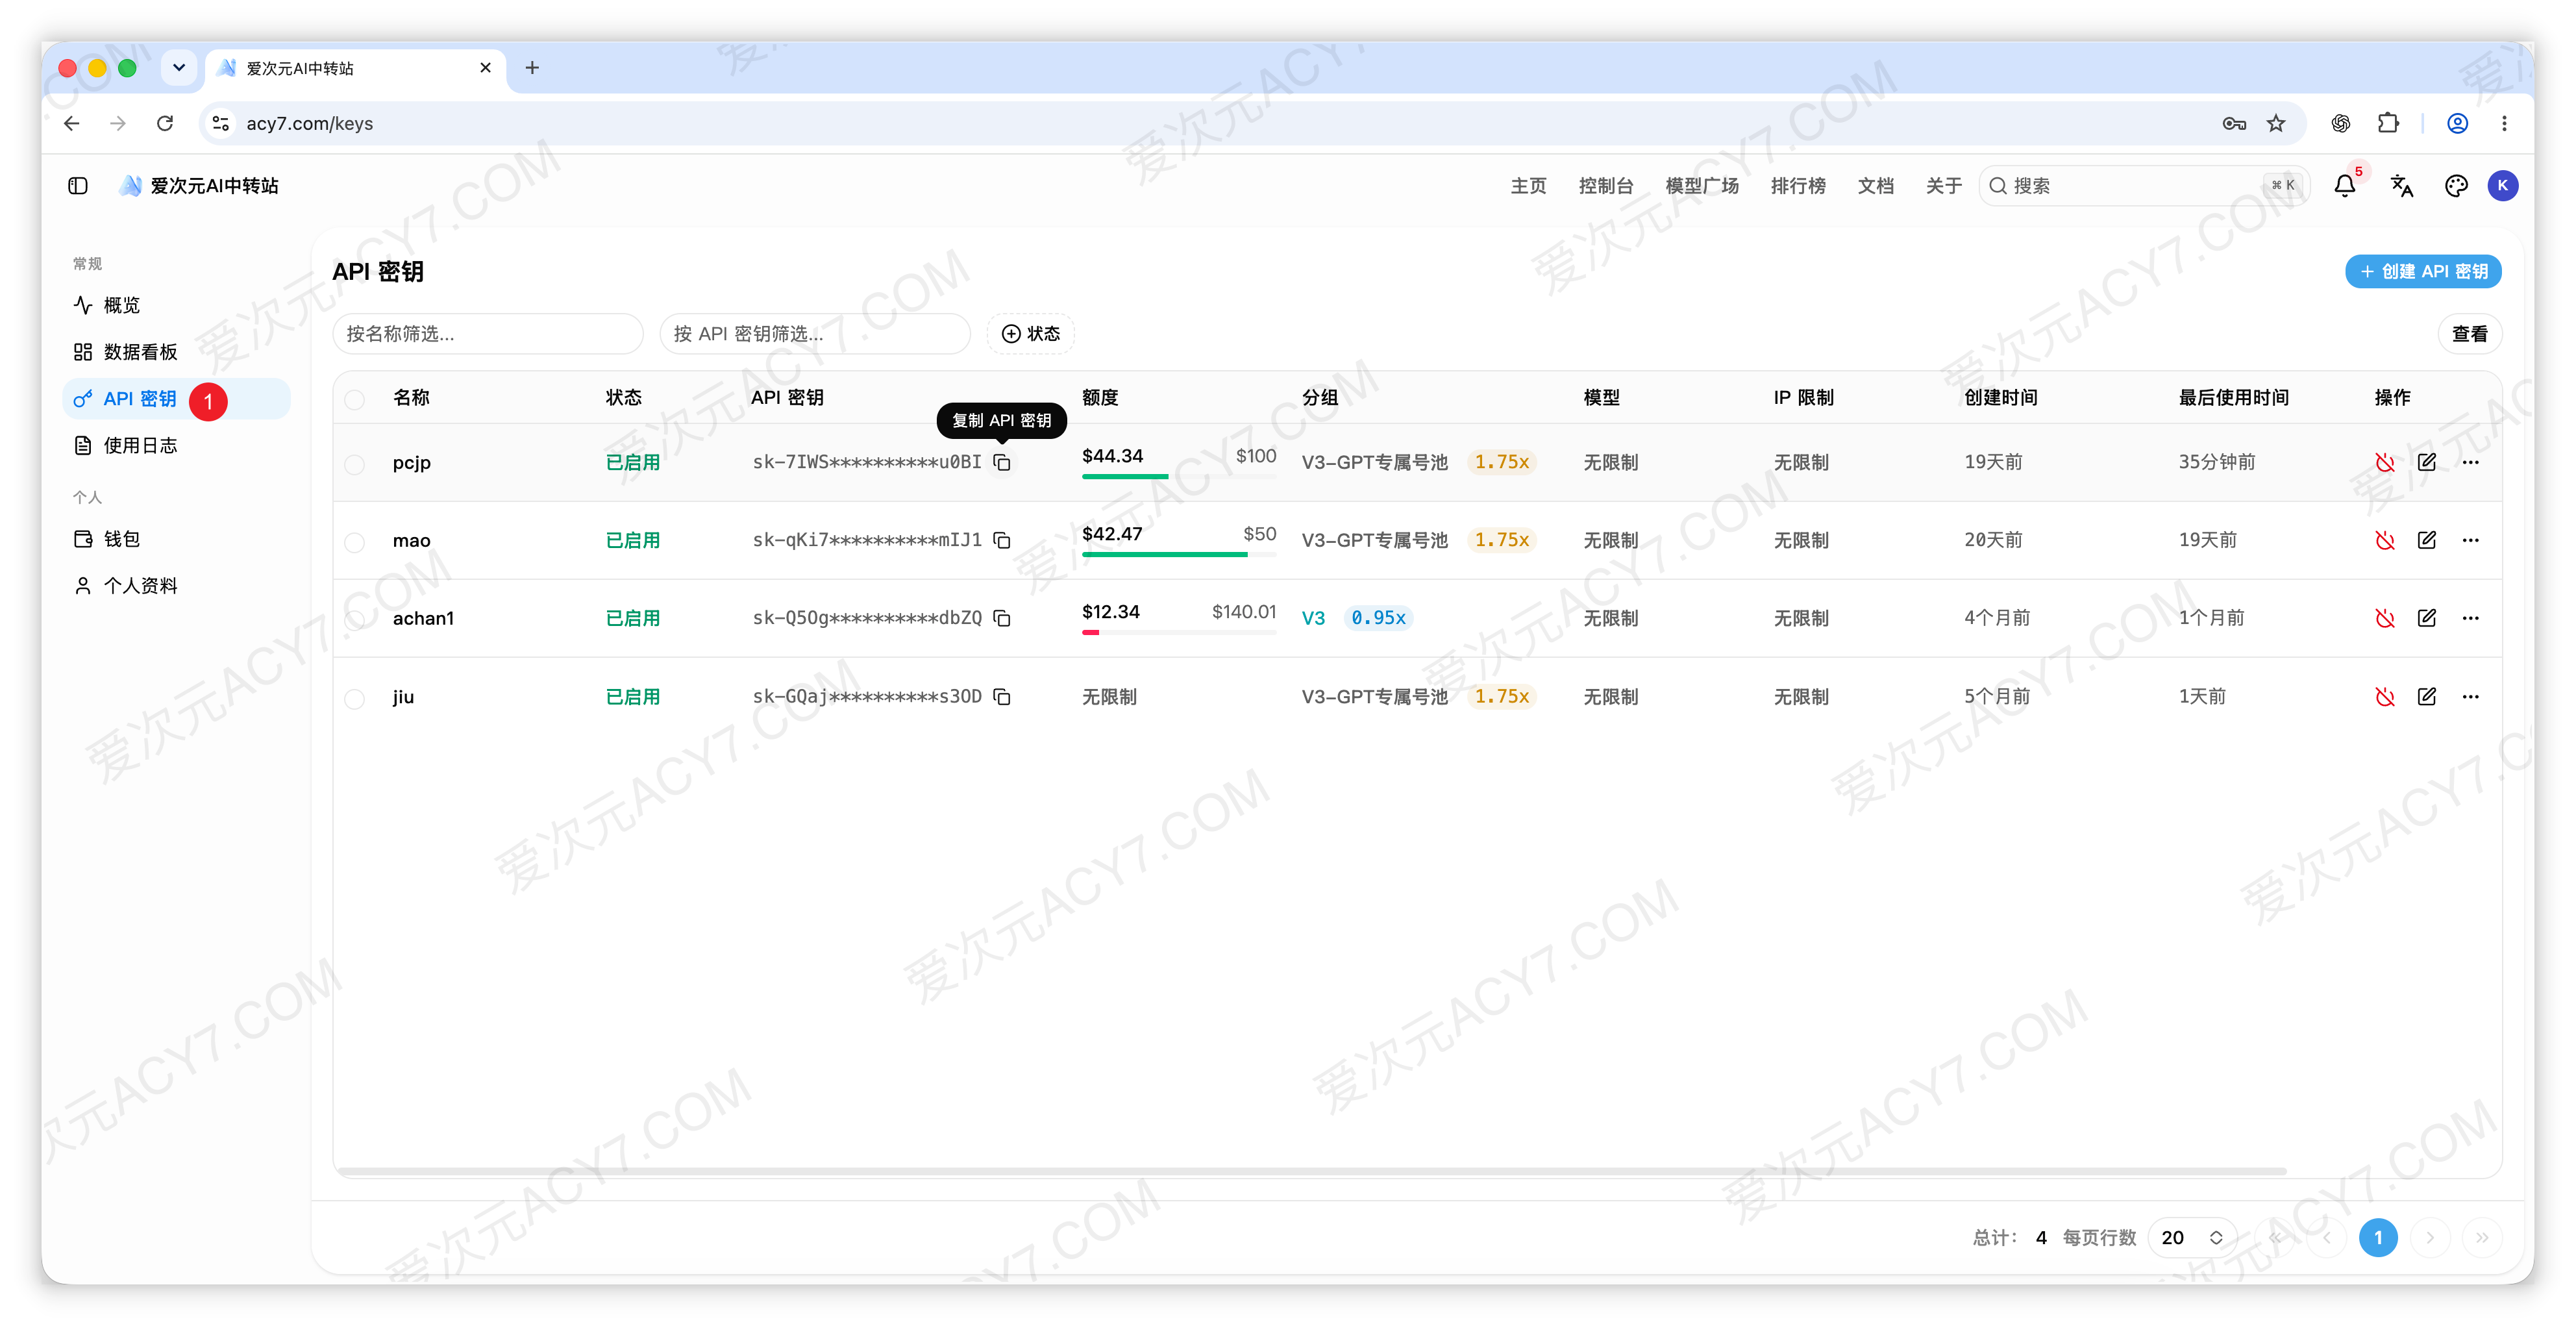Open 个人资料 in the sidebar
2576x1326 pixels.
tap(176, 586)
